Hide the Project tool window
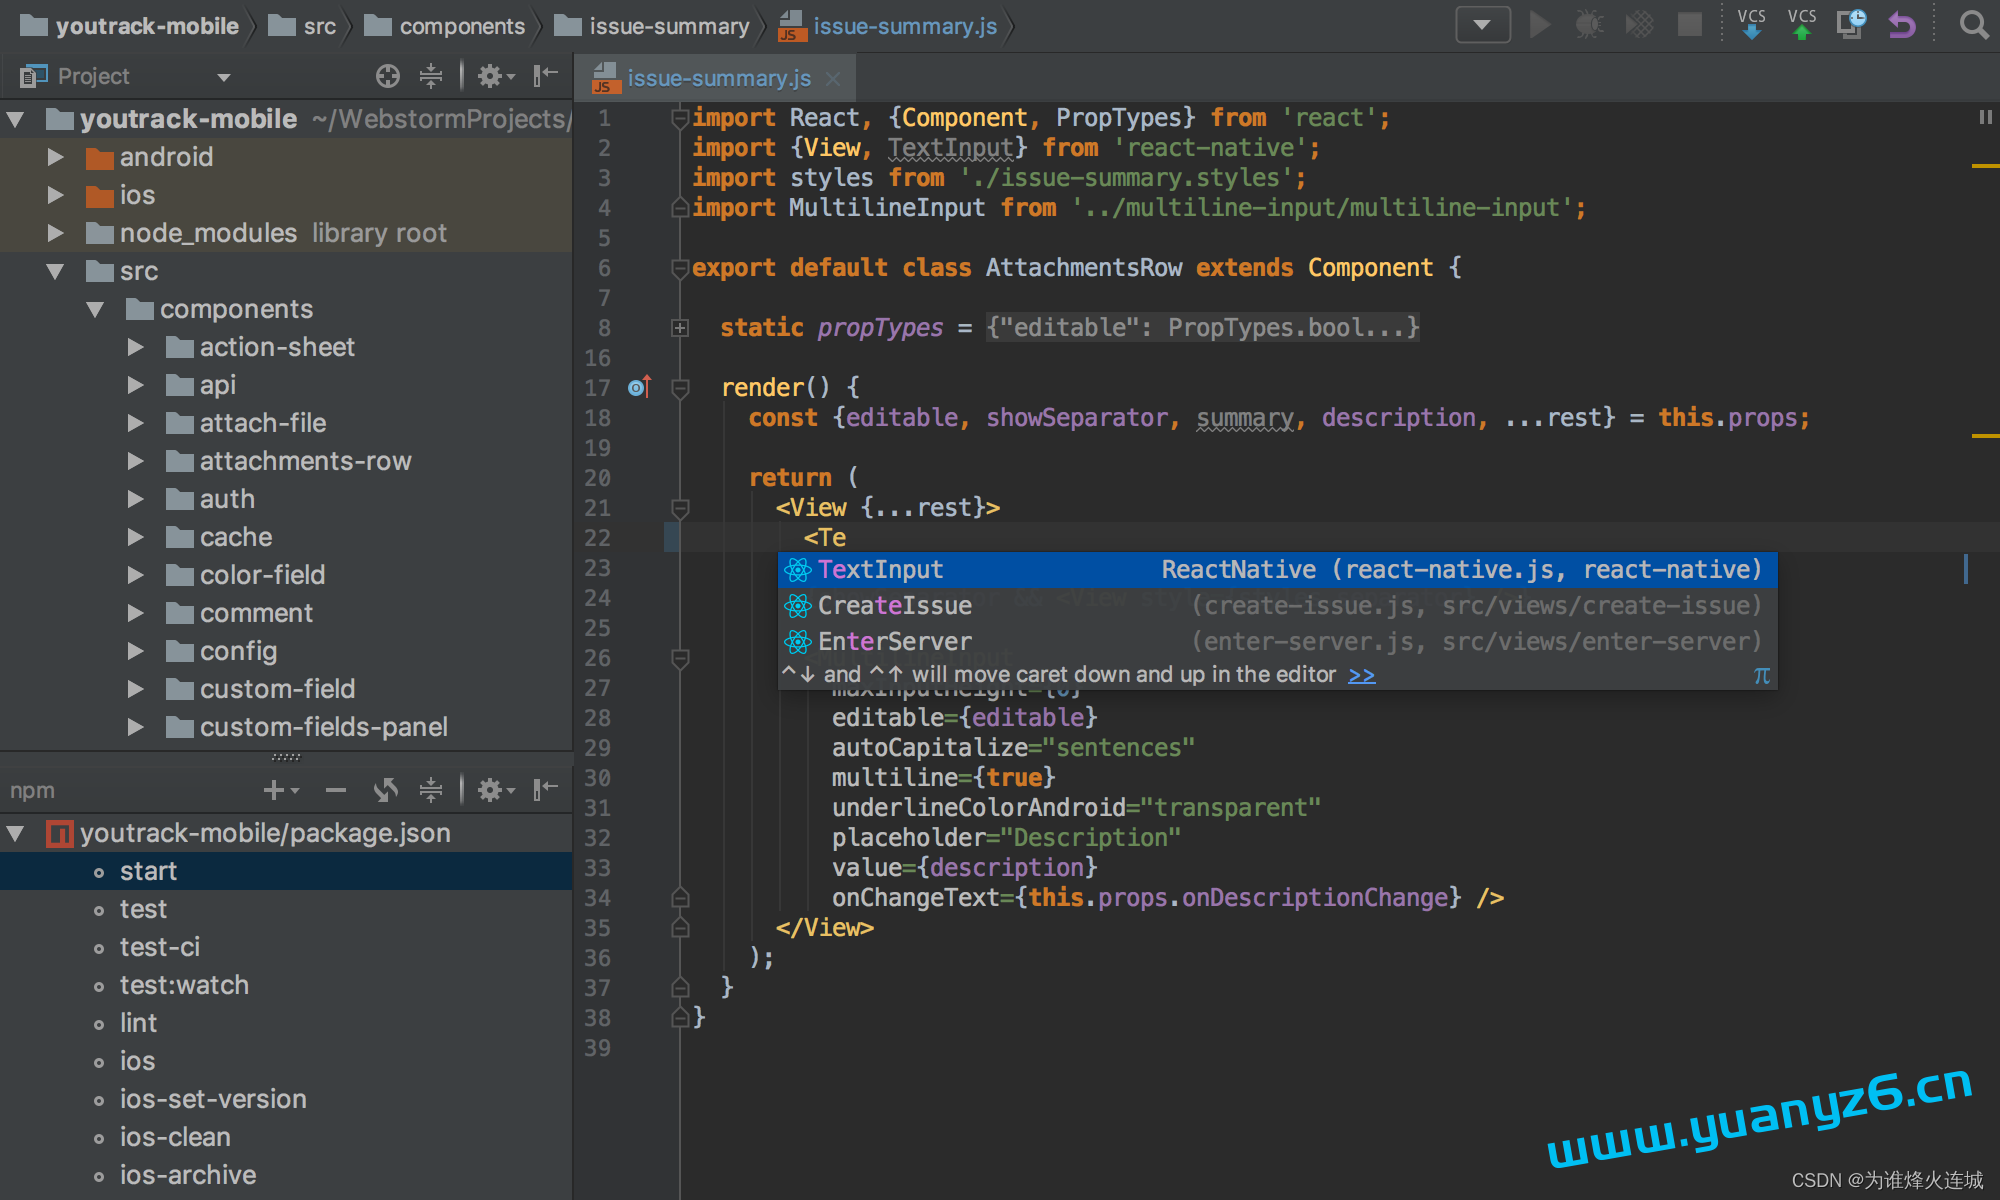 [x=545, y=76]
